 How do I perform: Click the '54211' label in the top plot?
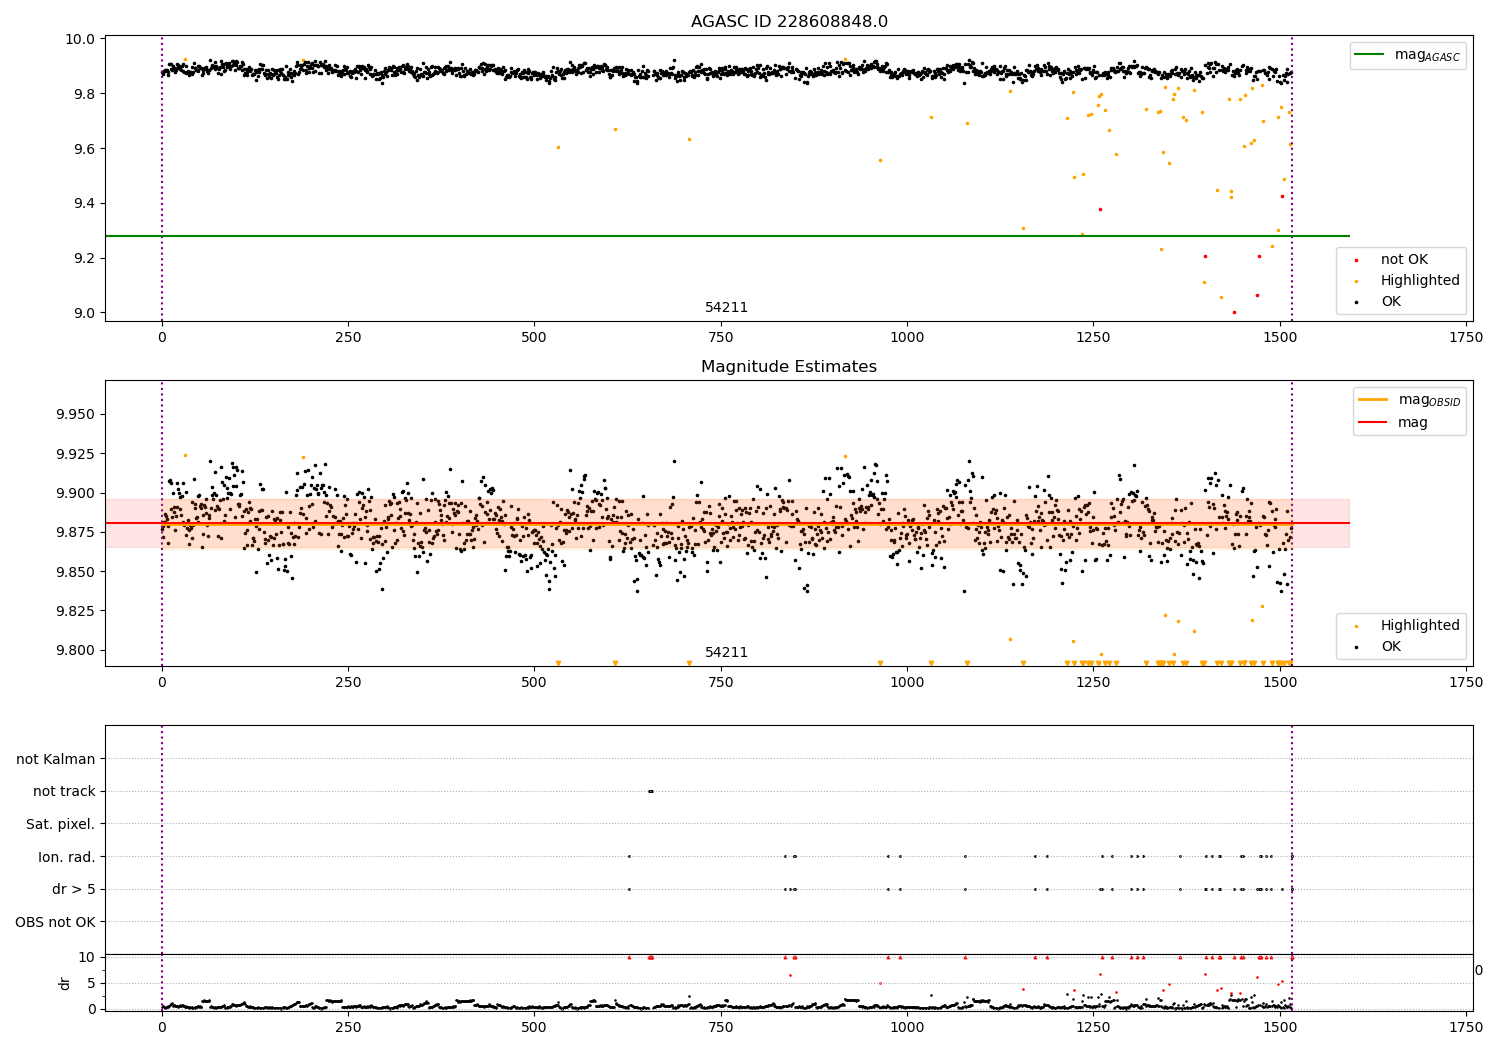[x=727, y=308]
